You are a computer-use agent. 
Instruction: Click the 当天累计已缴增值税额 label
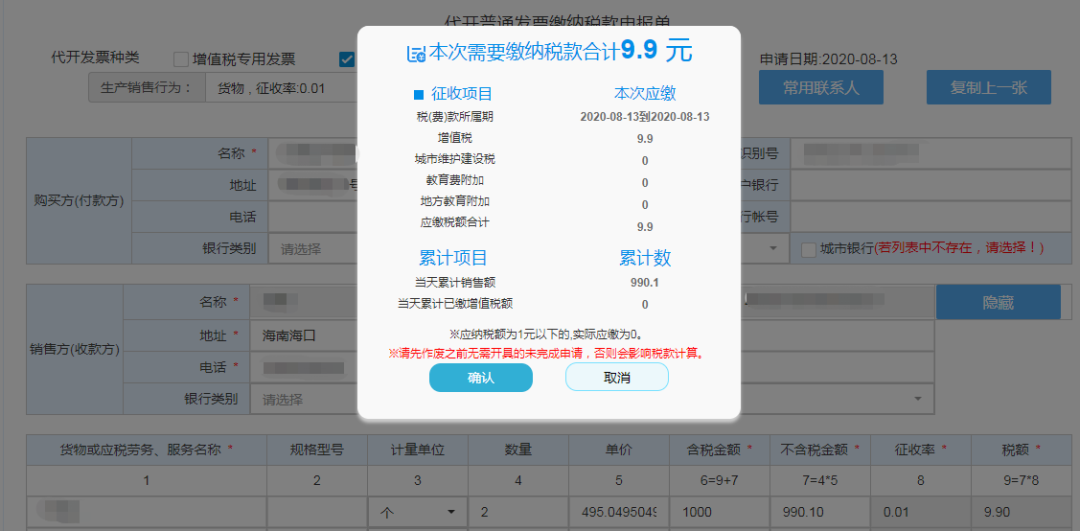(x=455, y=303)
